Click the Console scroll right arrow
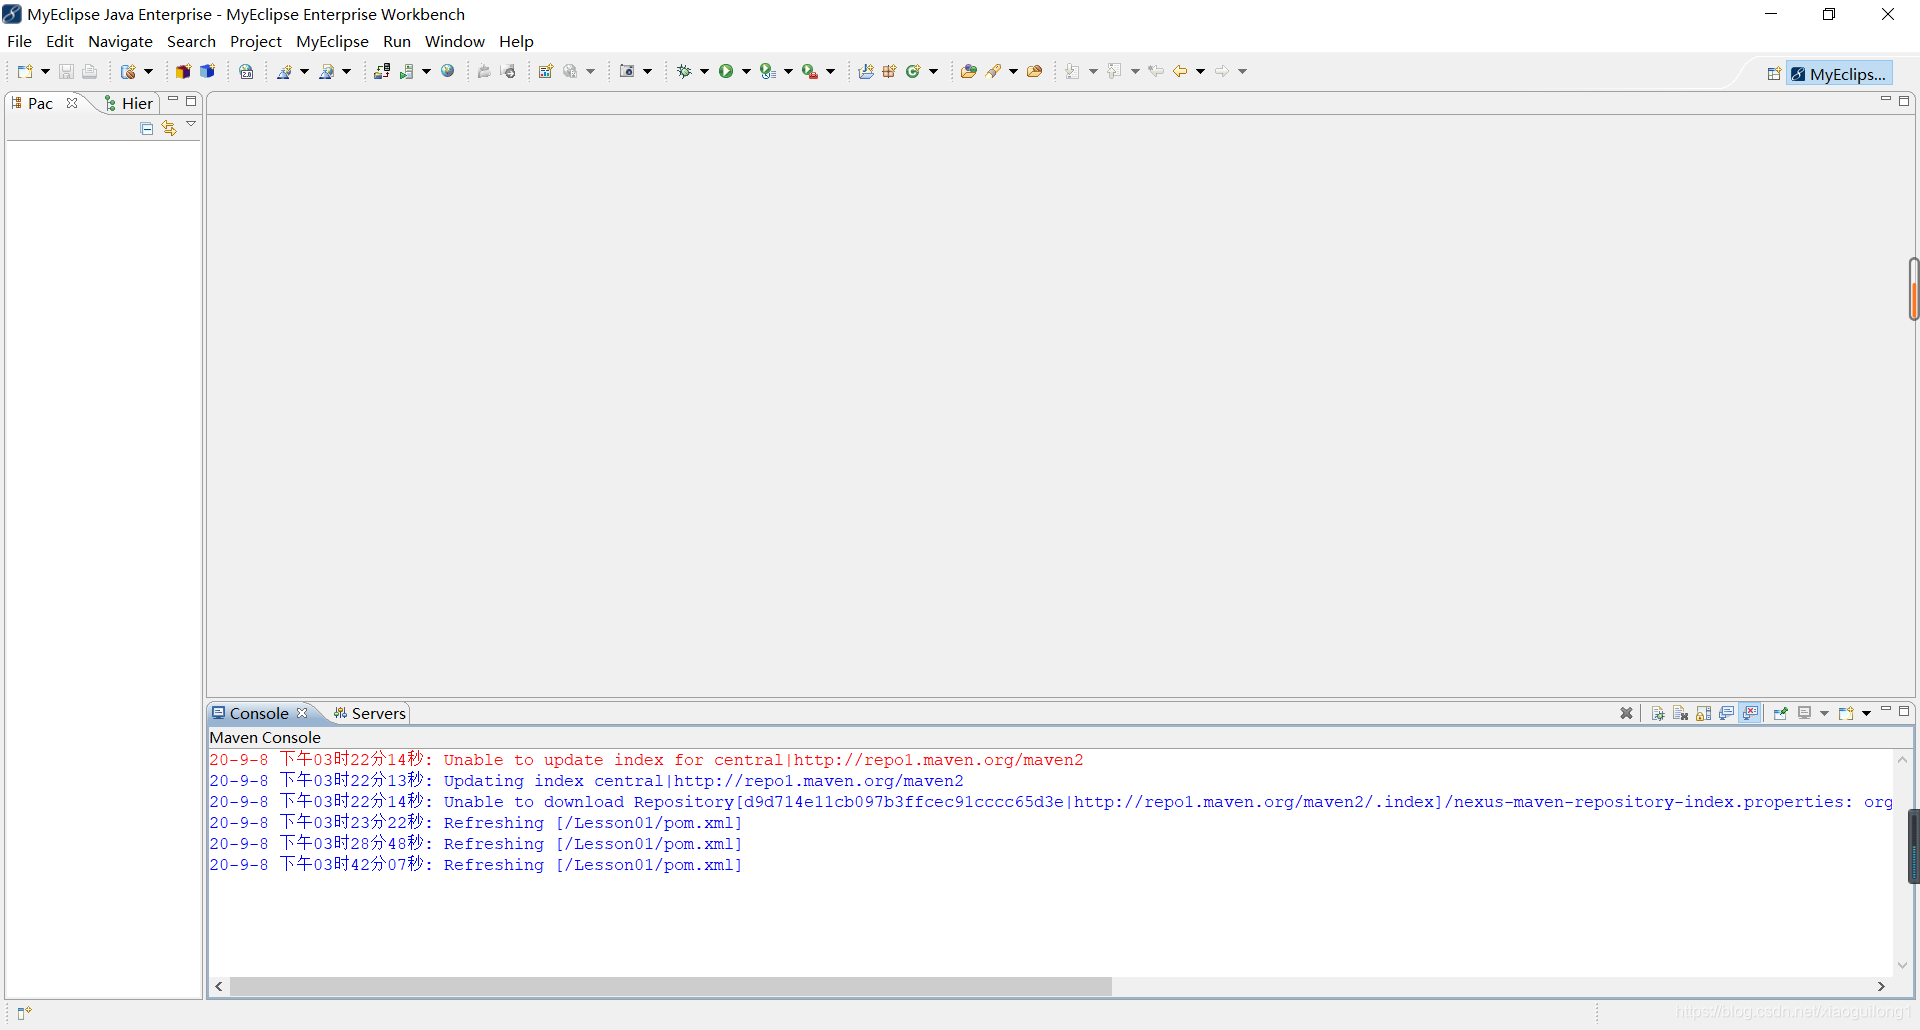Viewport: 1920px width, 1030px height. point(1881,986)
